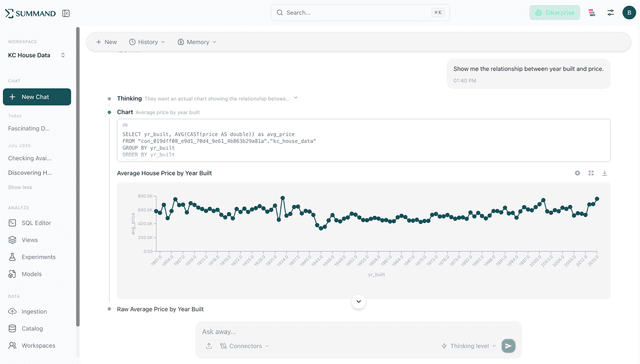Open the red stacked bars icon in the header
640x364 pixels.
pyautogui.click(x=592, y=13)
